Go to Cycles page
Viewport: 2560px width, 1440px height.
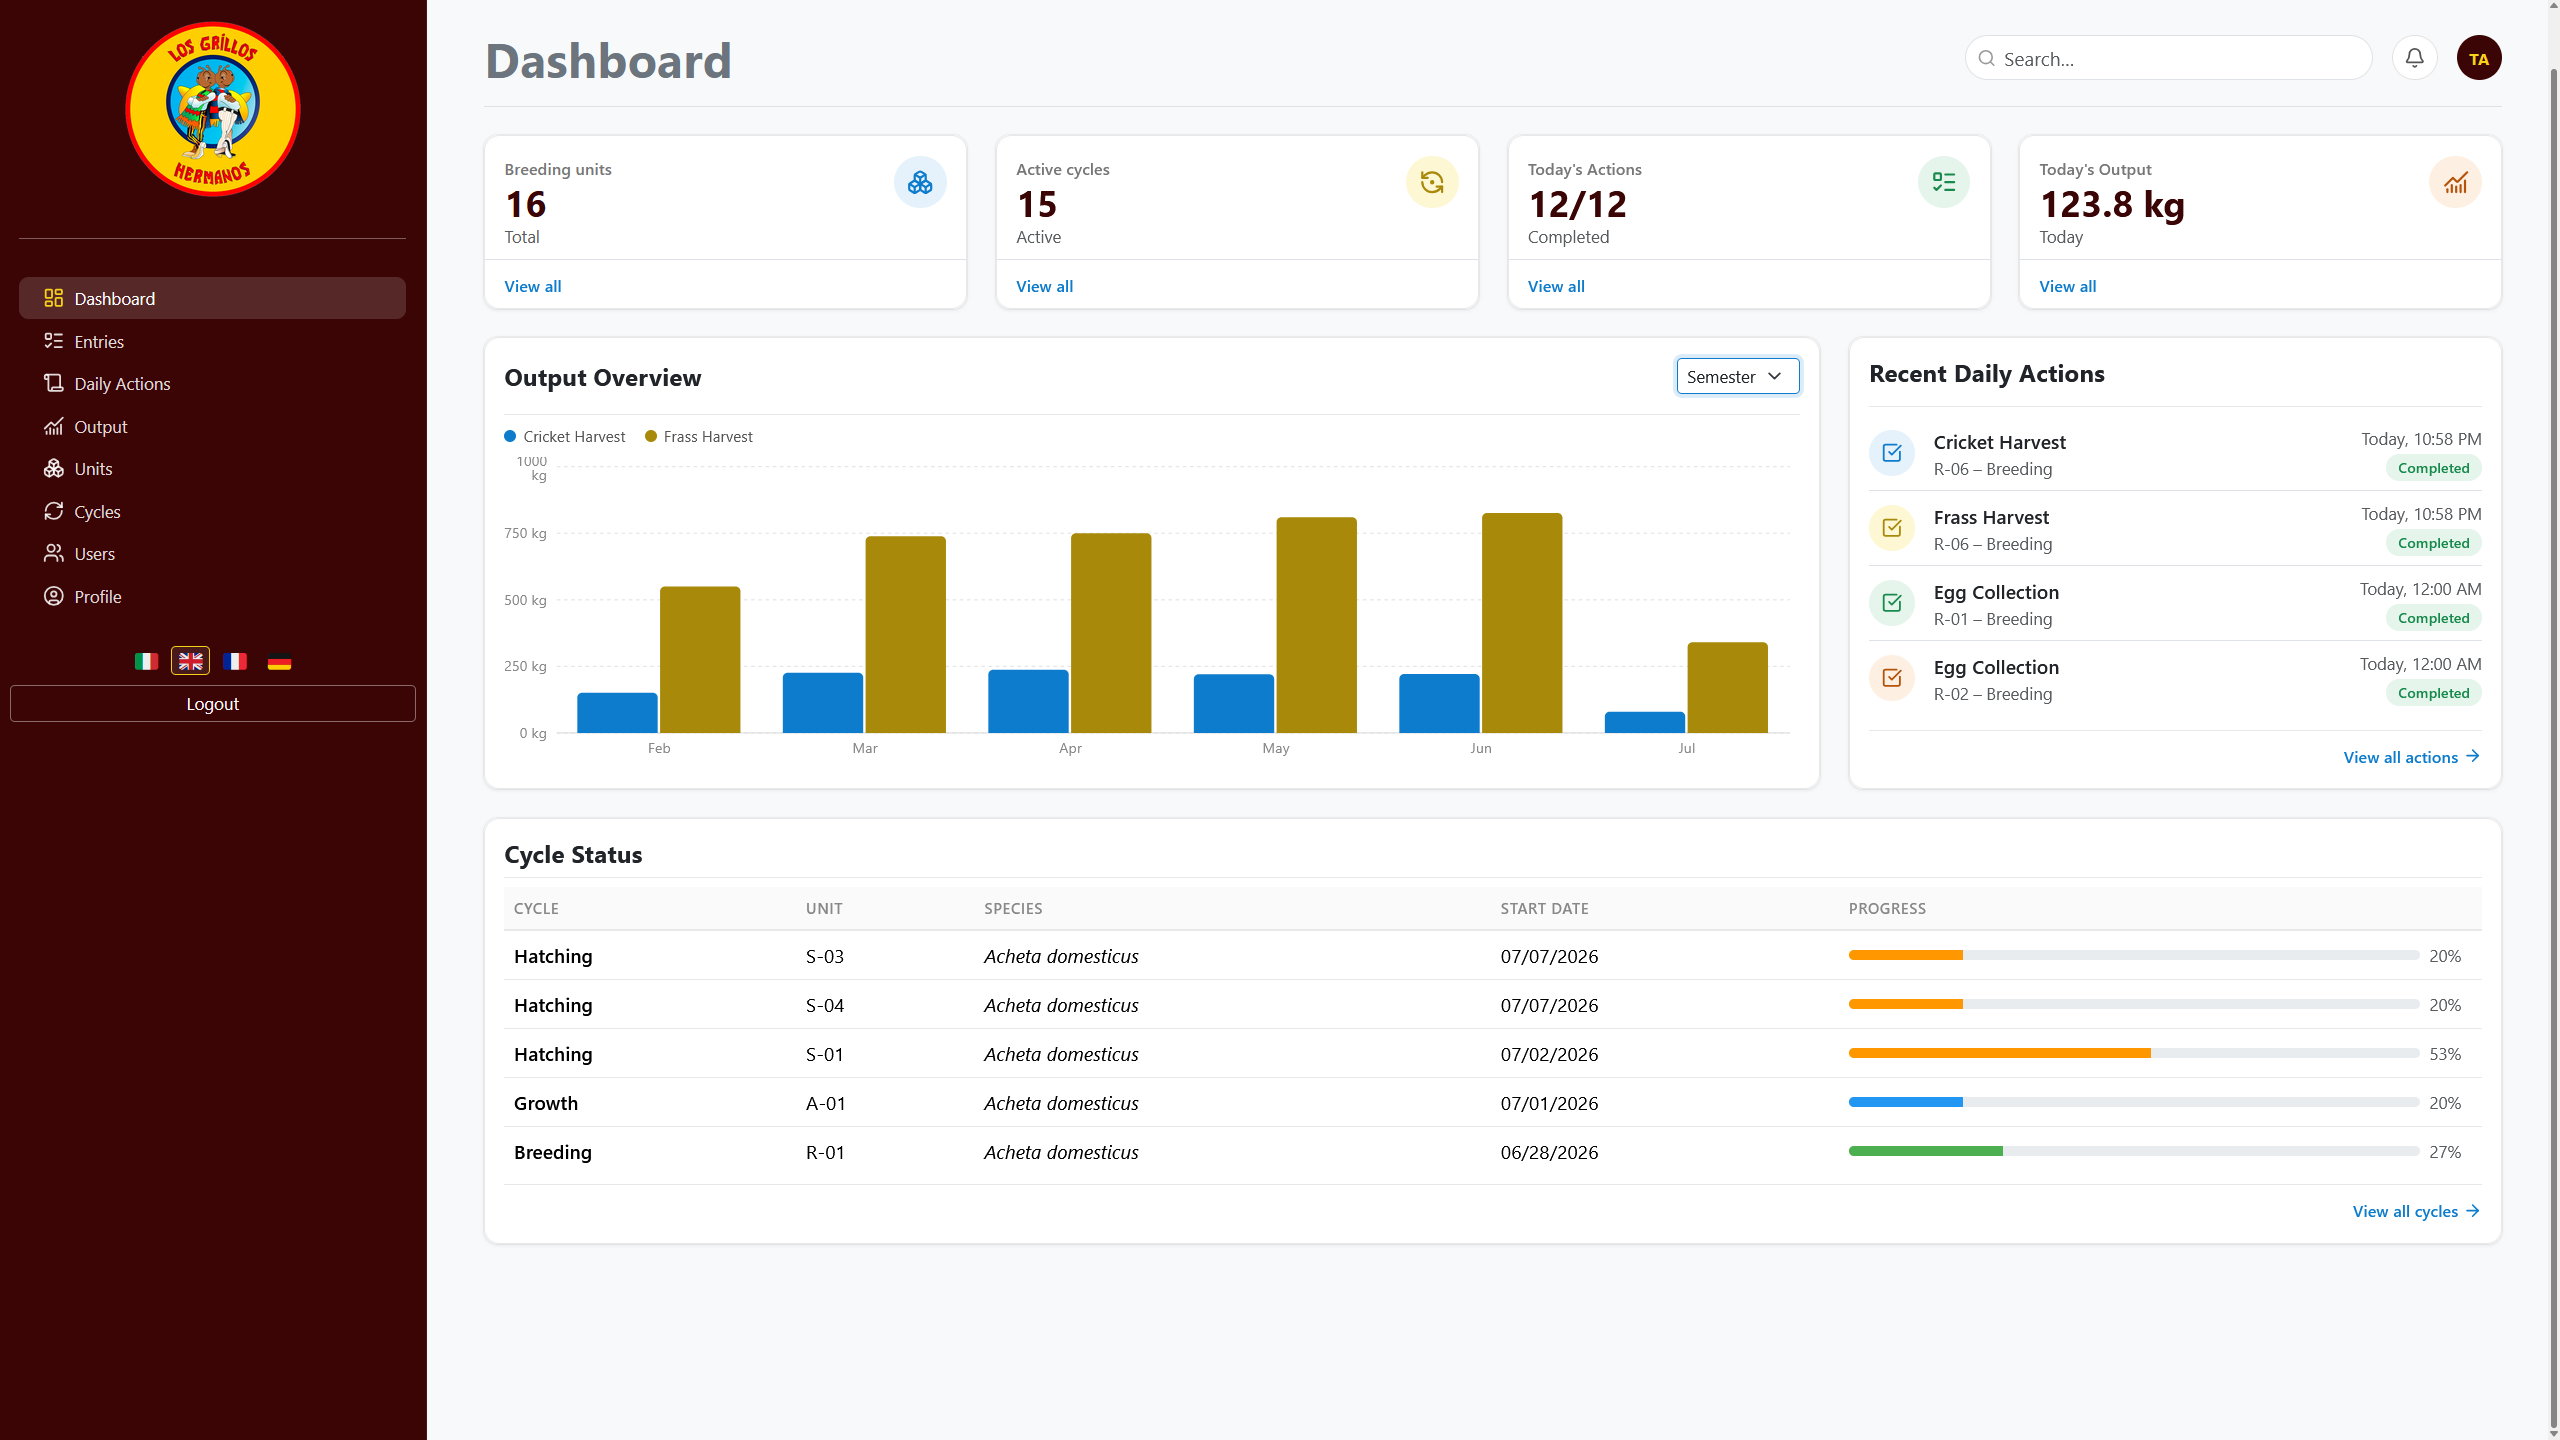(x=212, y=511)
